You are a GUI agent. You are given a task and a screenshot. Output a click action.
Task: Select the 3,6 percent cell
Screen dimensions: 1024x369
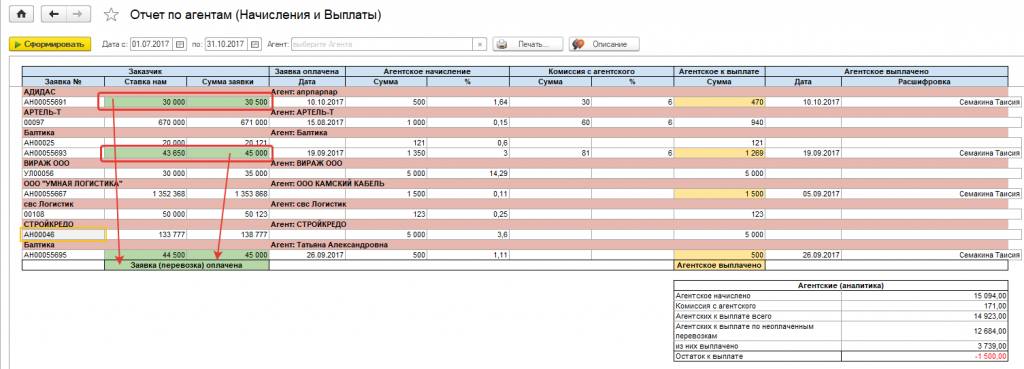click(x=468, y=234)
